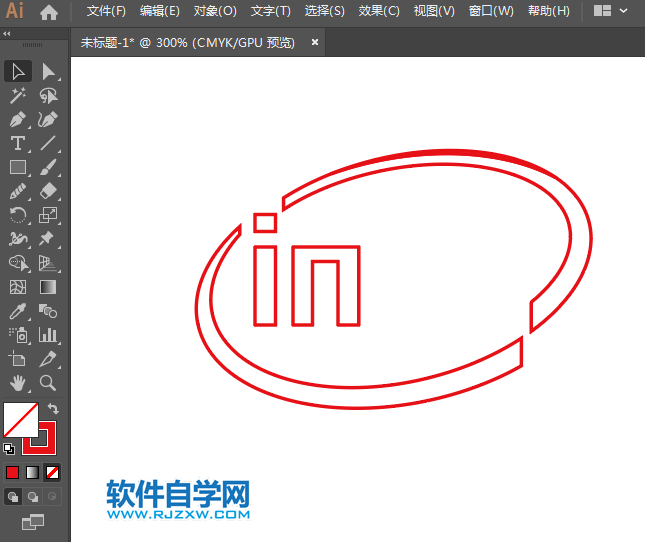Select the Gradient tool
Image resolution: width=645 pixels, height=542 pixels.
pyautogui.click(x=49, y=287)
